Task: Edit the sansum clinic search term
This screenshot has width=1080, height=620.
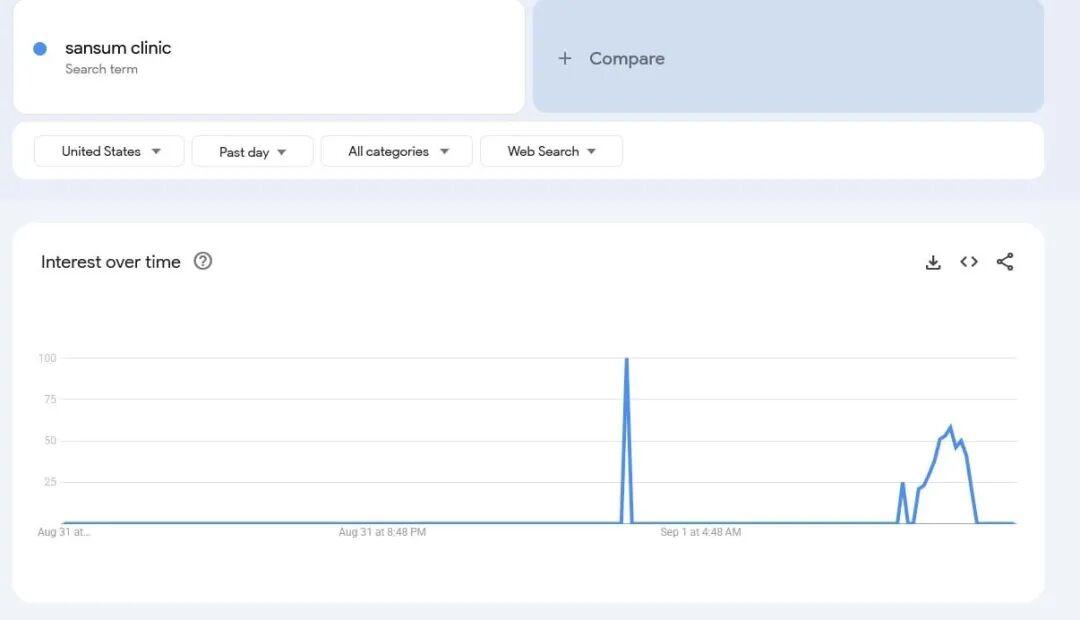Action: pyautogui.click(x=118, y=48)
